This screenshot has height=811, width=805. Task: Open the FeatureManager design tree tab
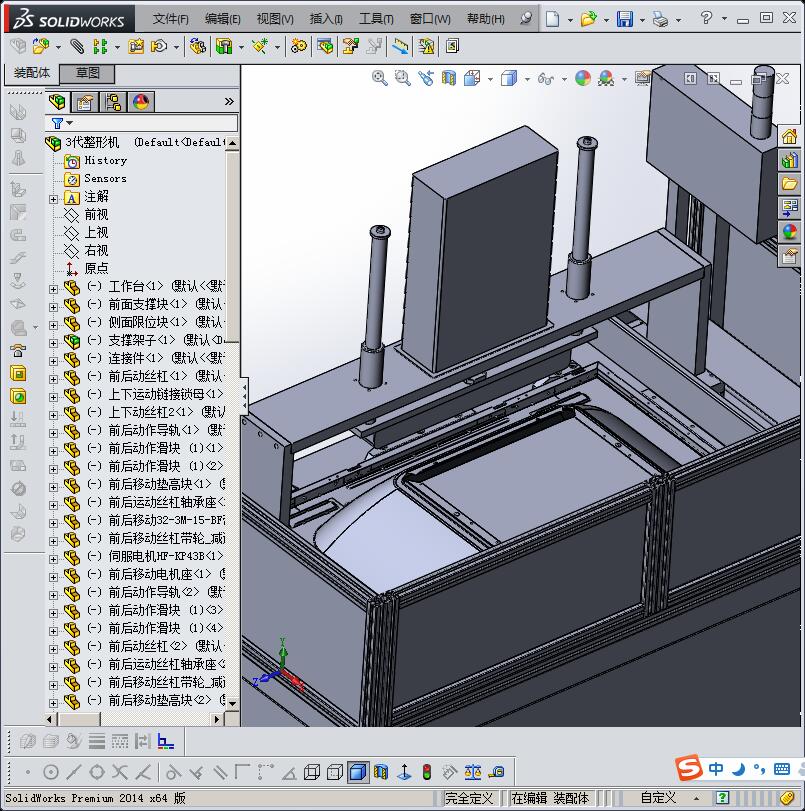58,101
